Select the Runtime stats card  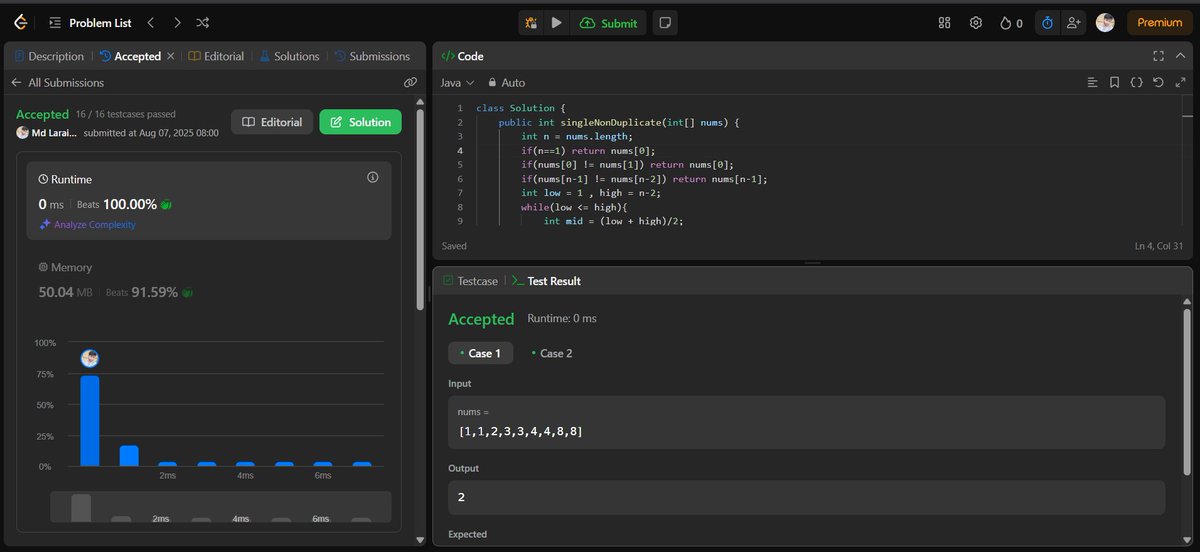tap(209, 201)
